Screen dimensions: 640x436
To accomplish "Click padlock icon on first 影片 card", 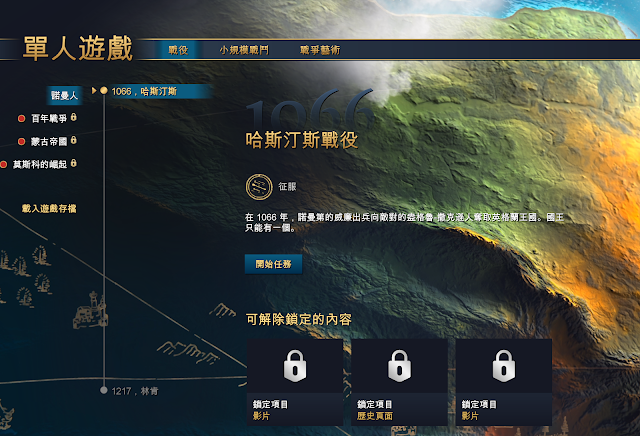I will pos(295,366).
